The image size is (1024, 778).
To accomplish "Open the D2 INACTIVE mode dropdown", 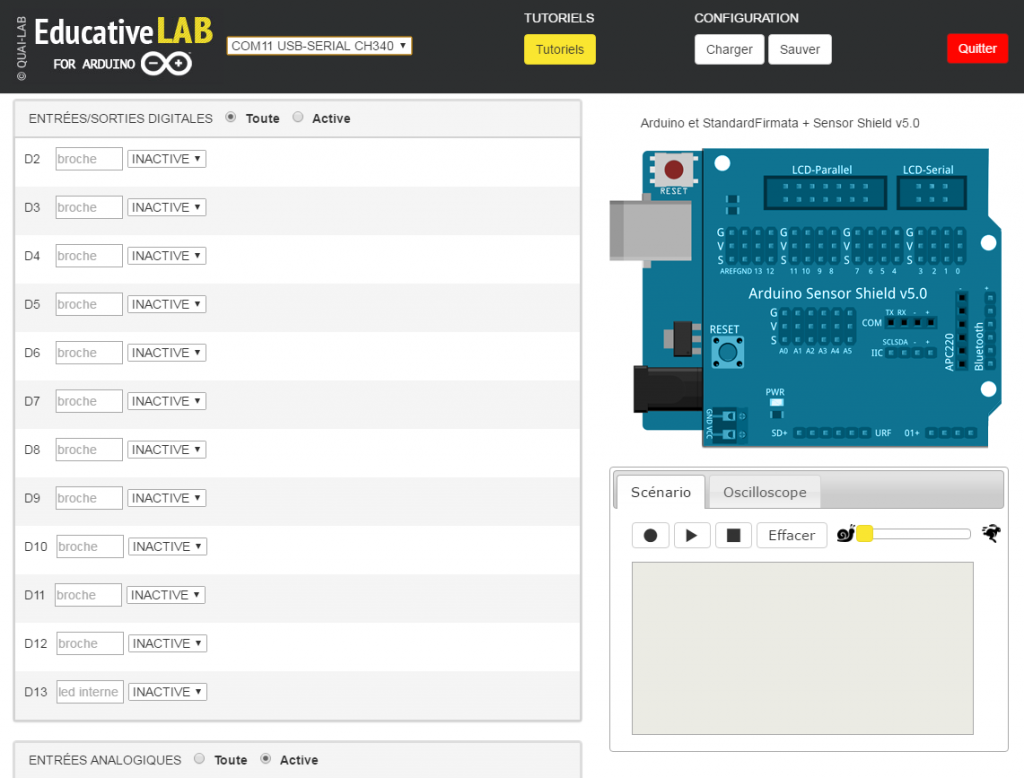I will [167, 158].
